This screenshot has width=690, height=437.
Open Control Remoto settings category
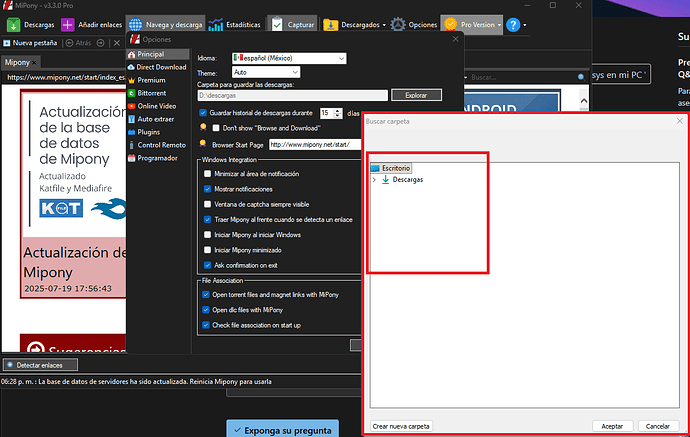tap(161, 145)
